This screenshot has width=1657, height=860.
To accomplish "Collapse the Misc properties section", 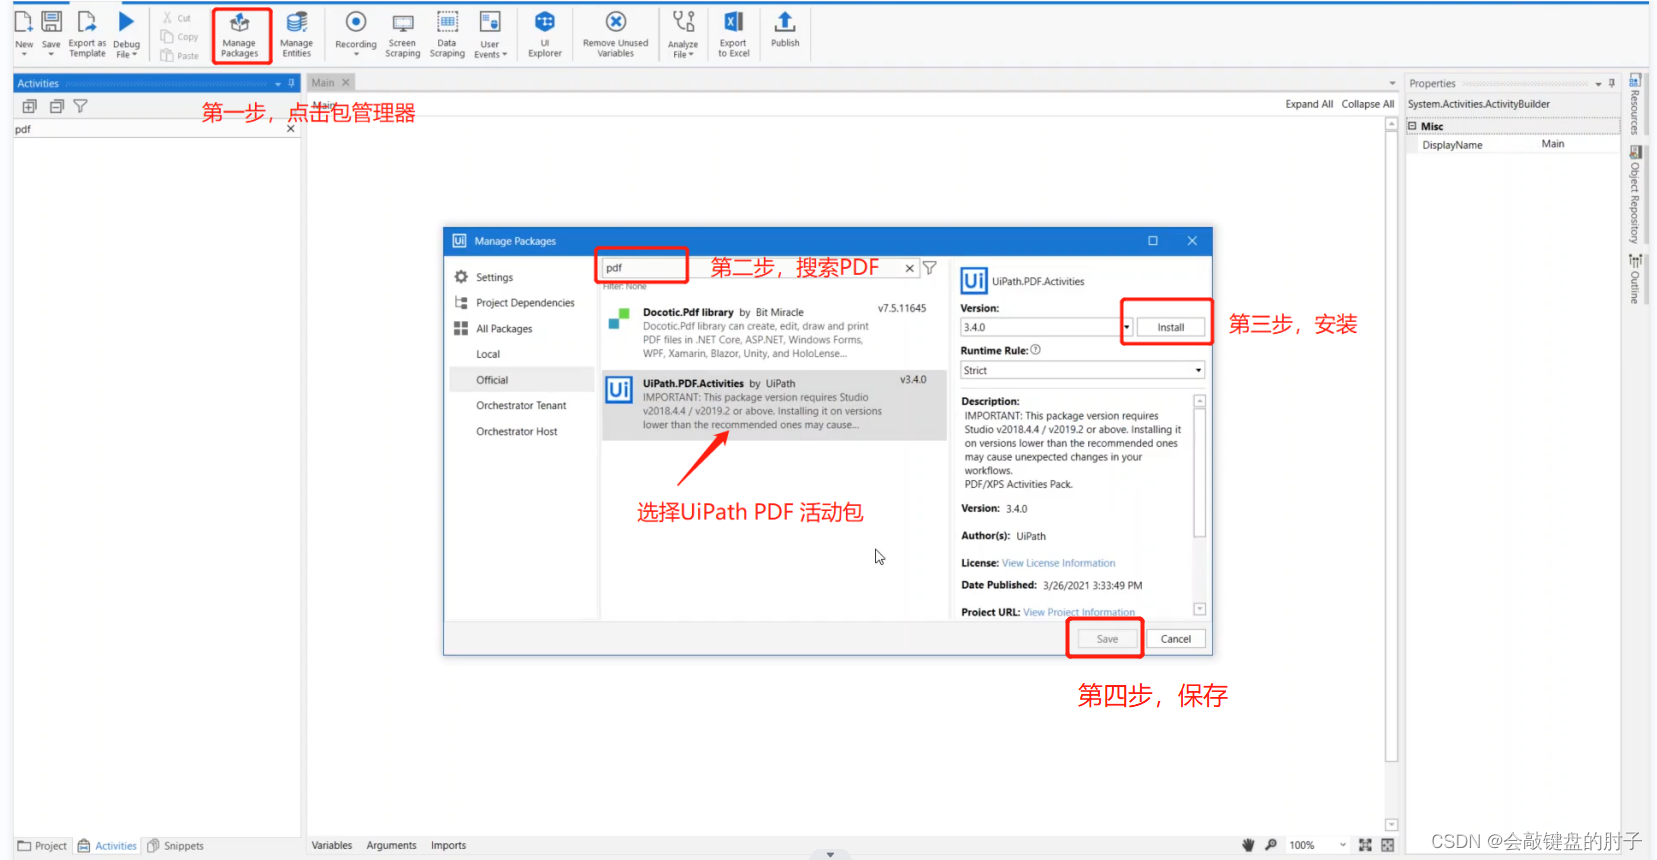I will [1412, 126].
